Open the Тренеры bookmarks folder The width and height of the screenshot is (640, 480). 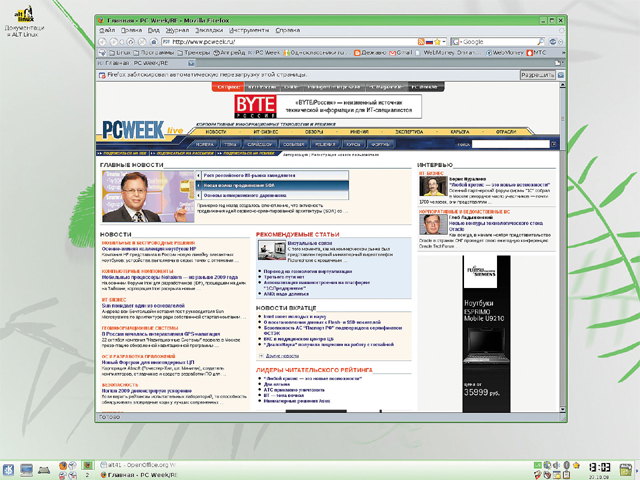[x=193, y=53]
